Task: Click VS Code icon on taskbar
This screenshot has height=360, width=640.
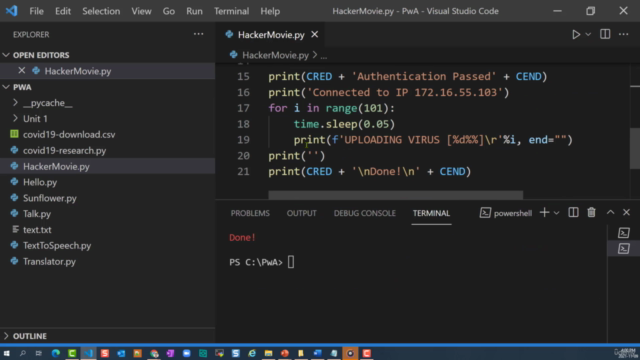Action: click(x=89, y=353)
